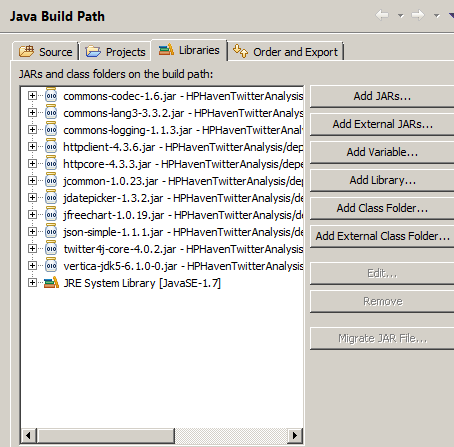Click the Migrate JAR File... button
454x447 pixels.
(382, 339)
